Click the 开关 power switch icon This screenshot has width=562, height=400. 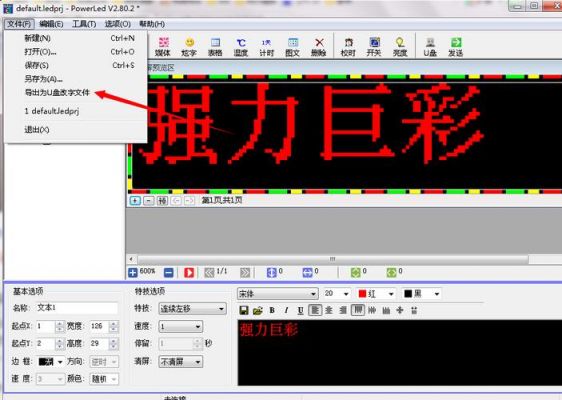374,47
